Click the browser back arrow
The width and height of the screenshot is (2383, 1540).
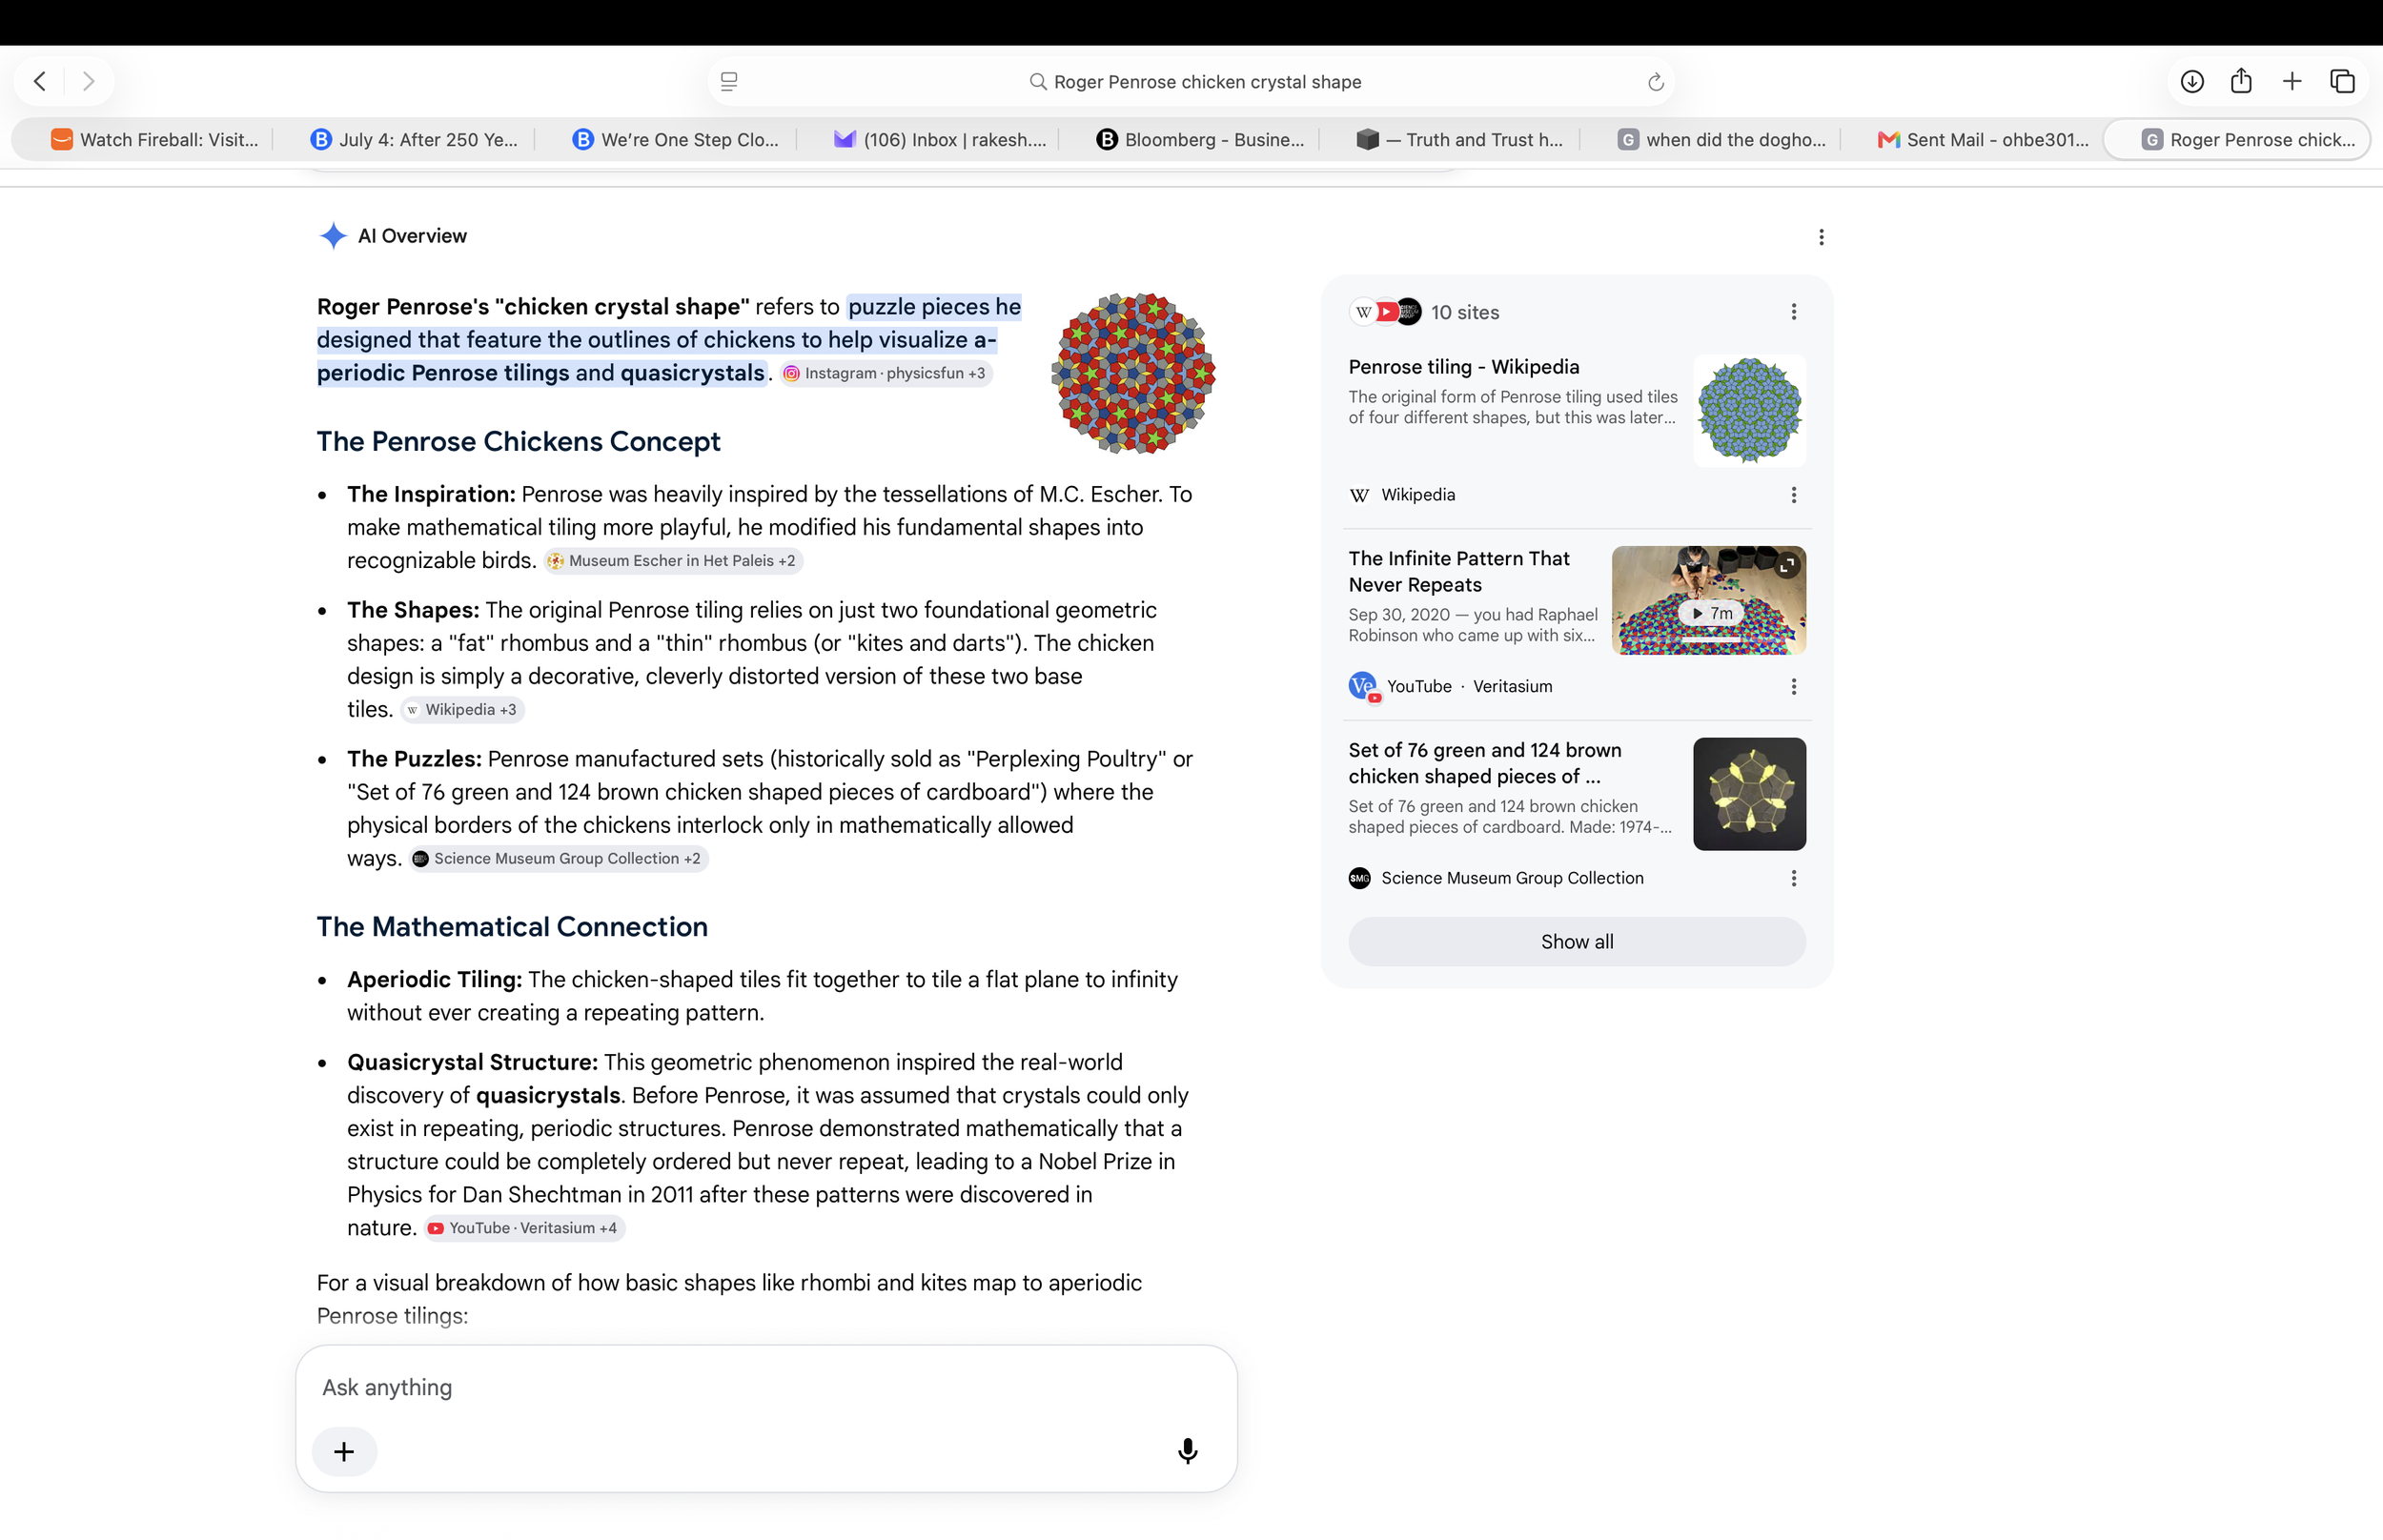(x=40, y=81)
